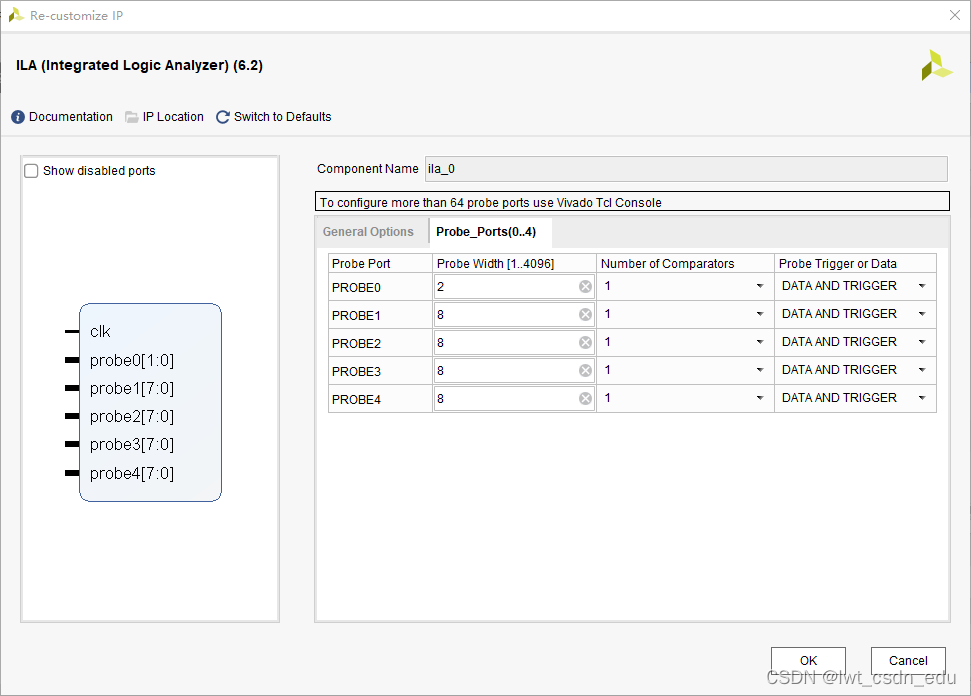Select the probe3[7:0] port on diagram
Viewport: 971px width, 696px height.
[131, 445]
